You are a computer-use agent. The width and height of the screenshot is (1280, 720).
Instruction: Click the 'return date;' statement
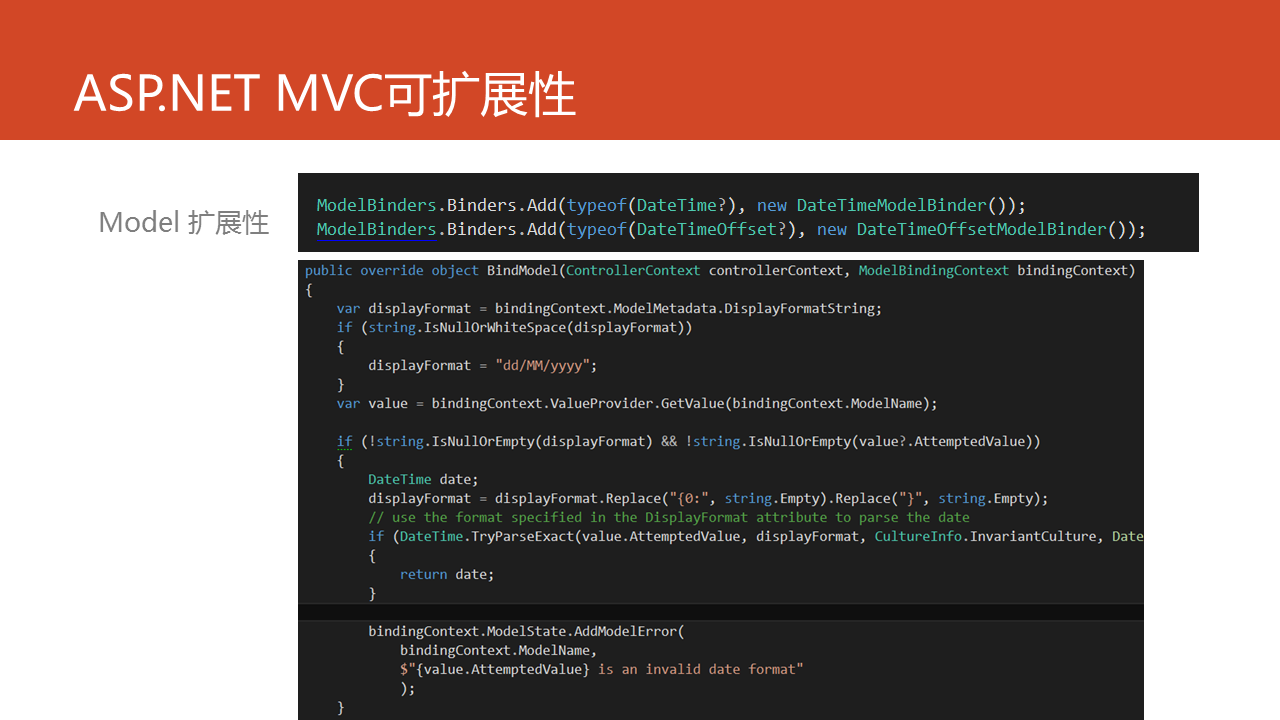coord(447,574)
